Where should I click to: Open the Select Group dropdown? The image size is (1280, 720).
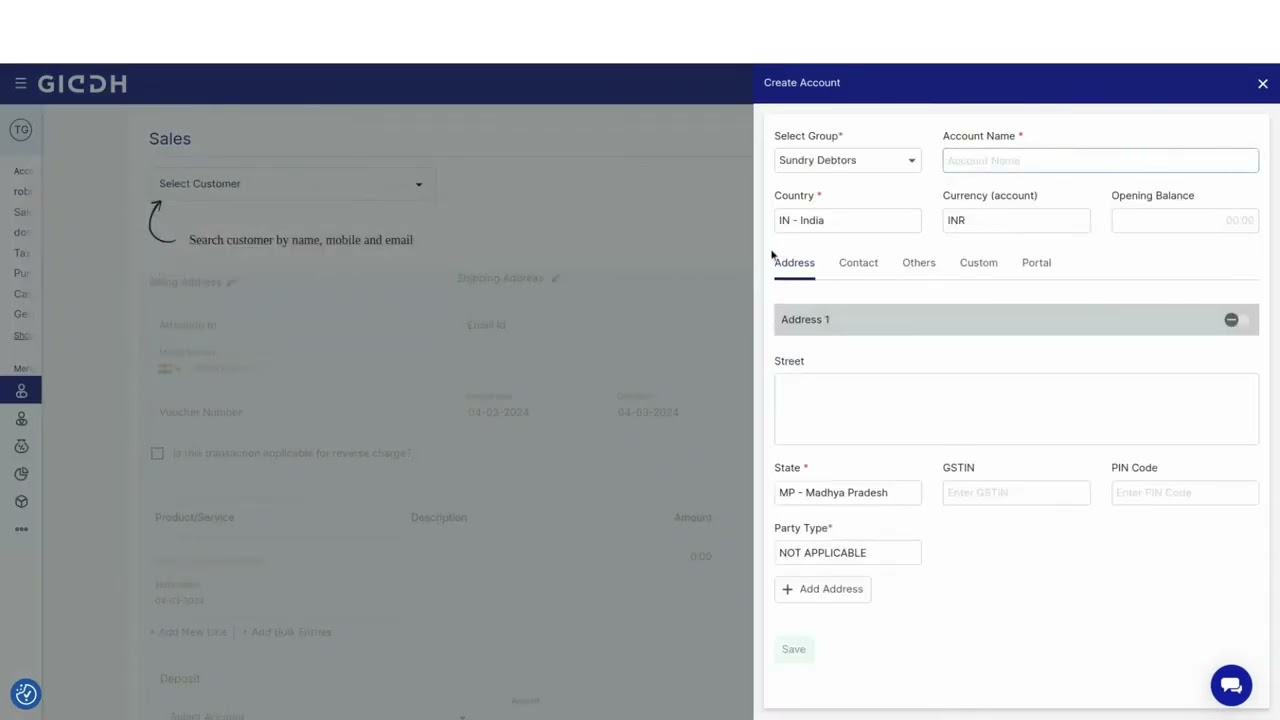tap(847, 160)
